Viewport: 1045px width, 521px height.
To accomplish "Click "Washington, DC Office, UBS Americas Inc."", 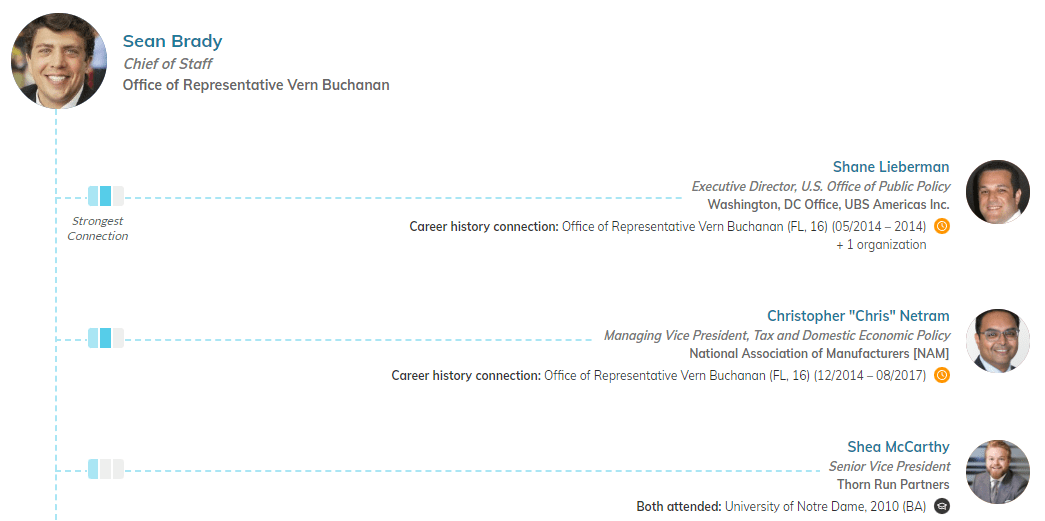I will pos(828,205).
